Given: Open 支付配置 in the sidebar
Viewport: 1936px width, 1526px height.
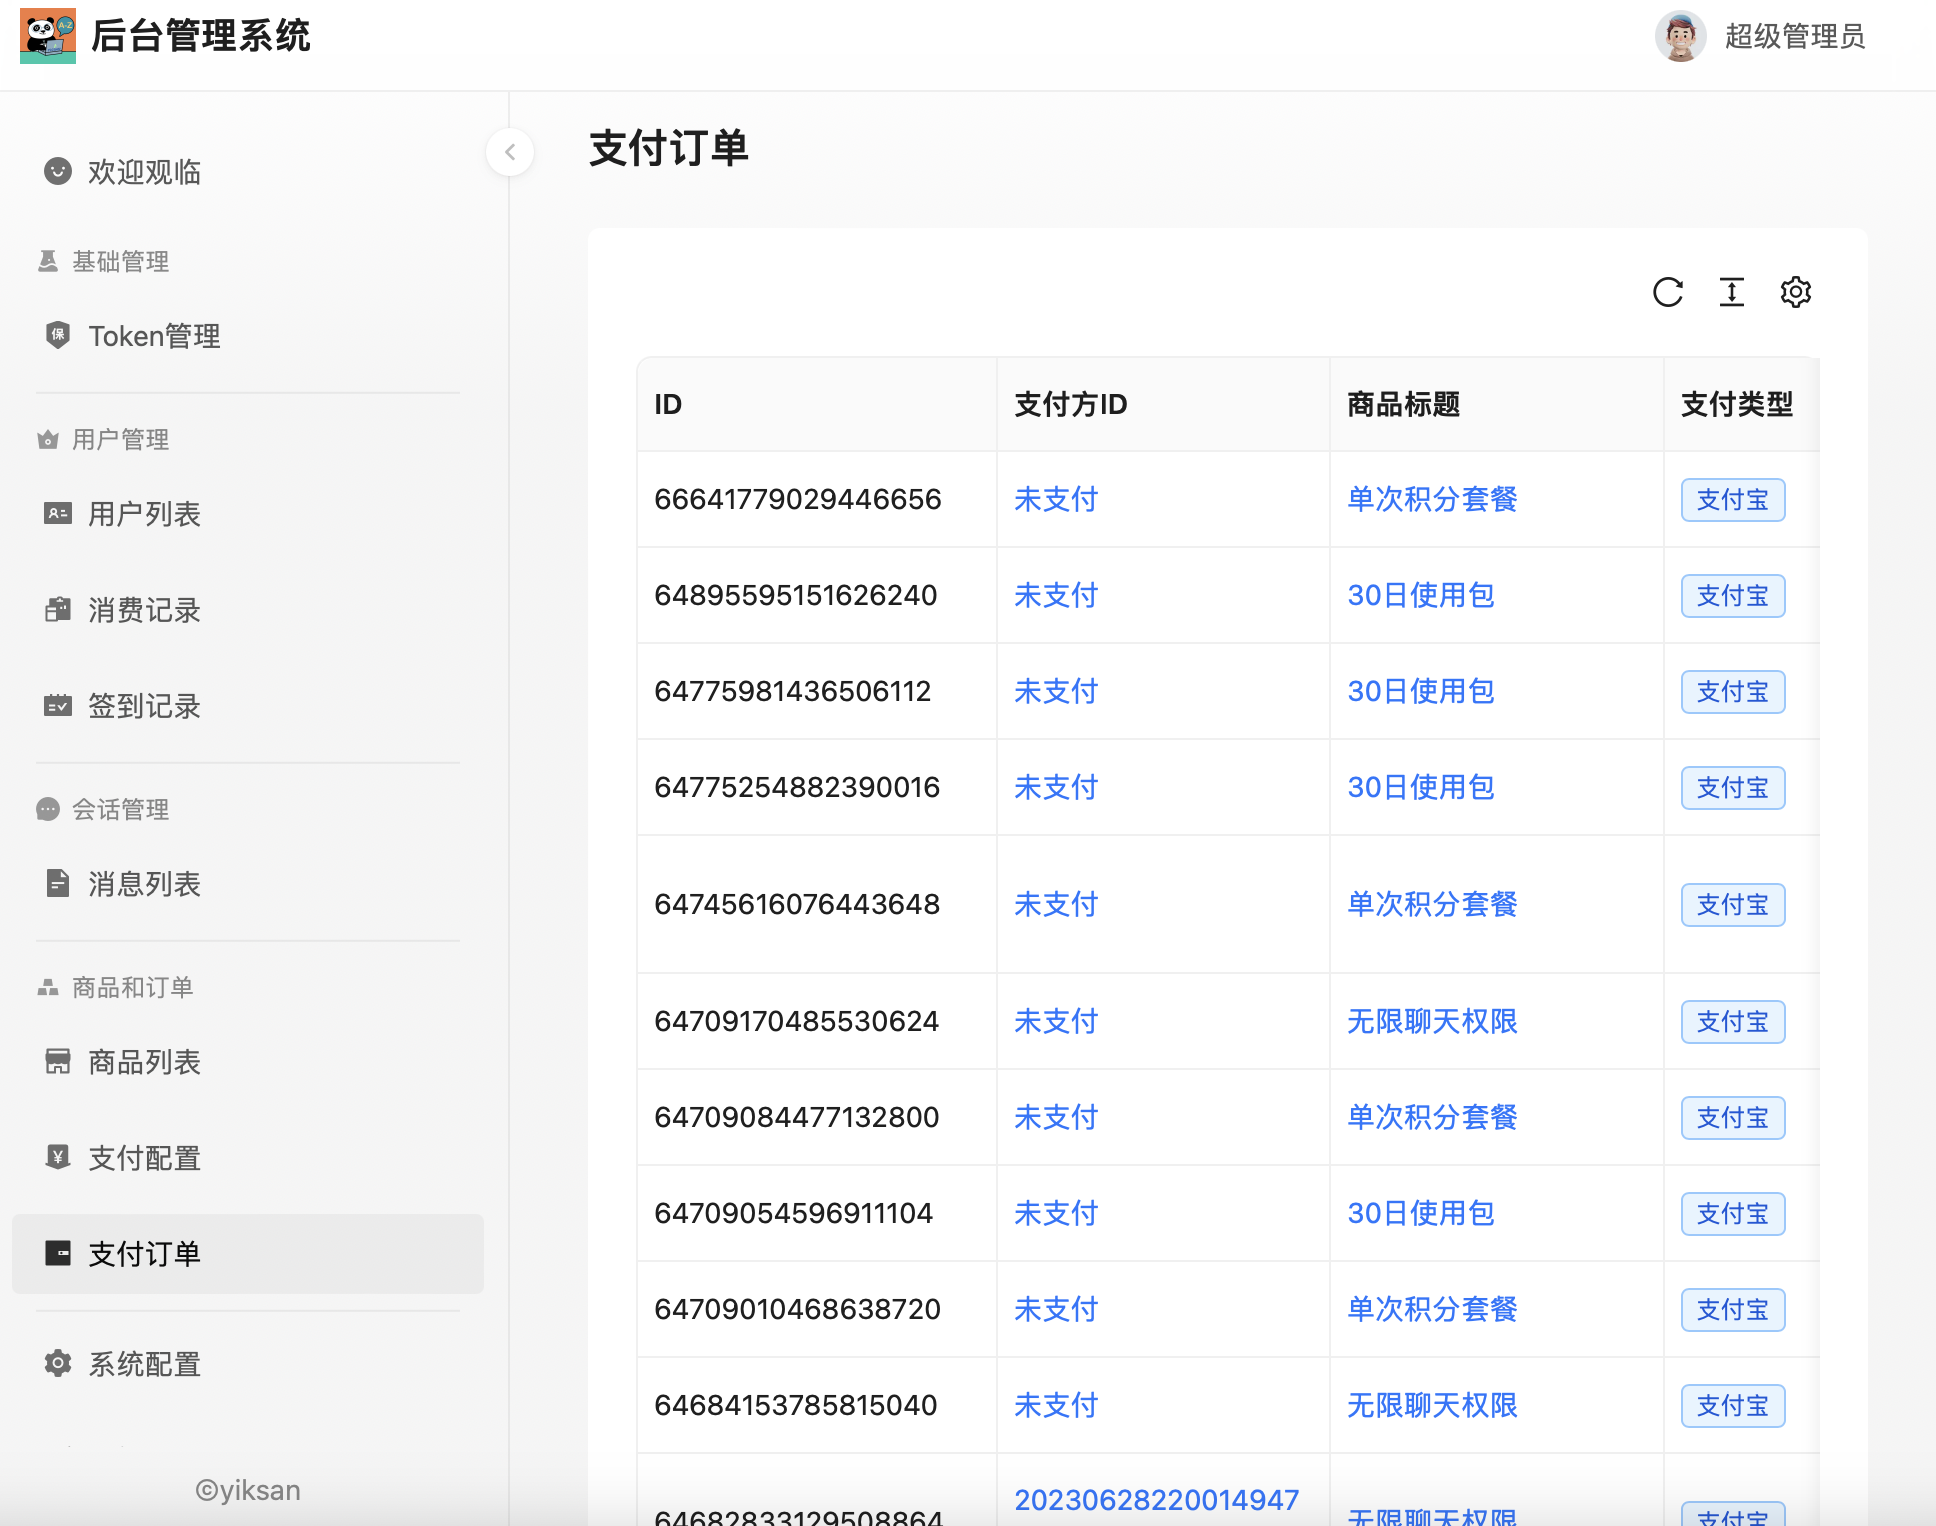Looking at the screenshot, I should coord(248,1158).
